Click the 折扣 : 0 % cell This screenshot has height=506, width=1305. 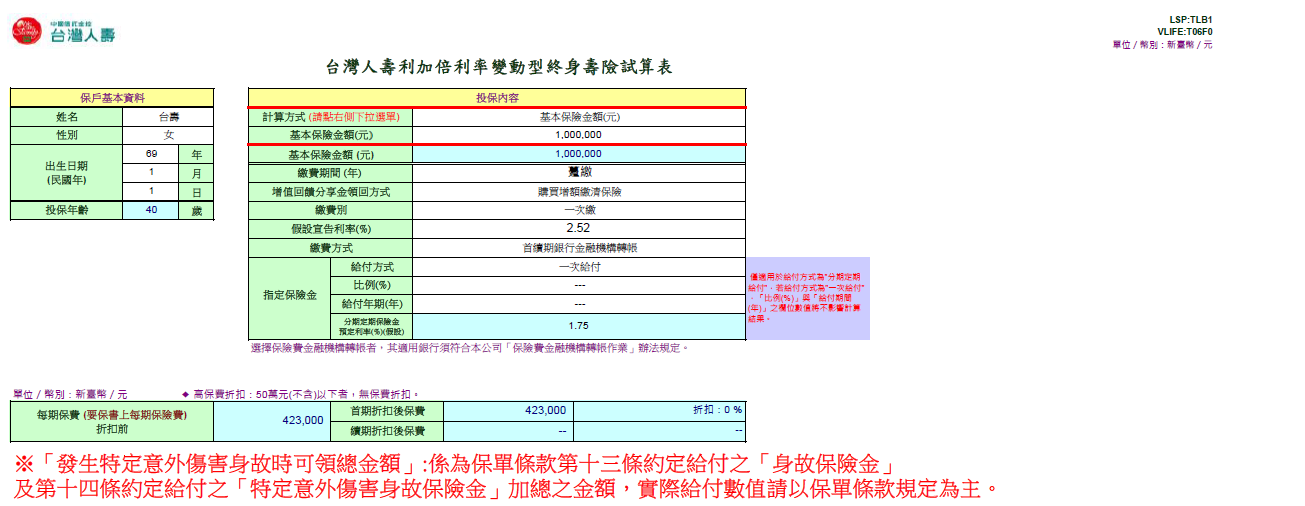point(659,411)
